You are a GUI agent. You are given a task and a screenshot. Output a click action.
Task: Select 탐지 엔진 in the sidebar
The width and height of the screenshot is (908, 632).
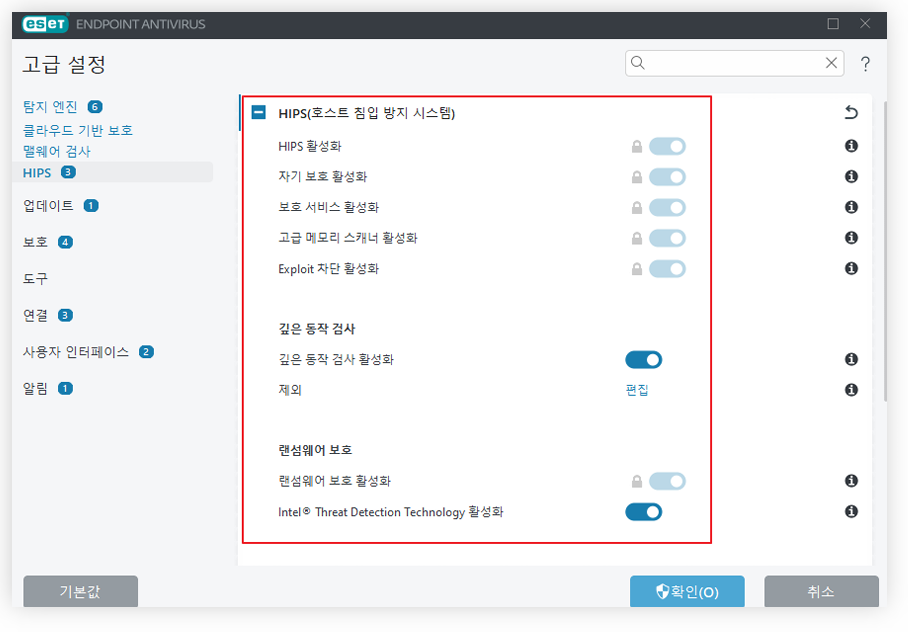pos(50,107)
